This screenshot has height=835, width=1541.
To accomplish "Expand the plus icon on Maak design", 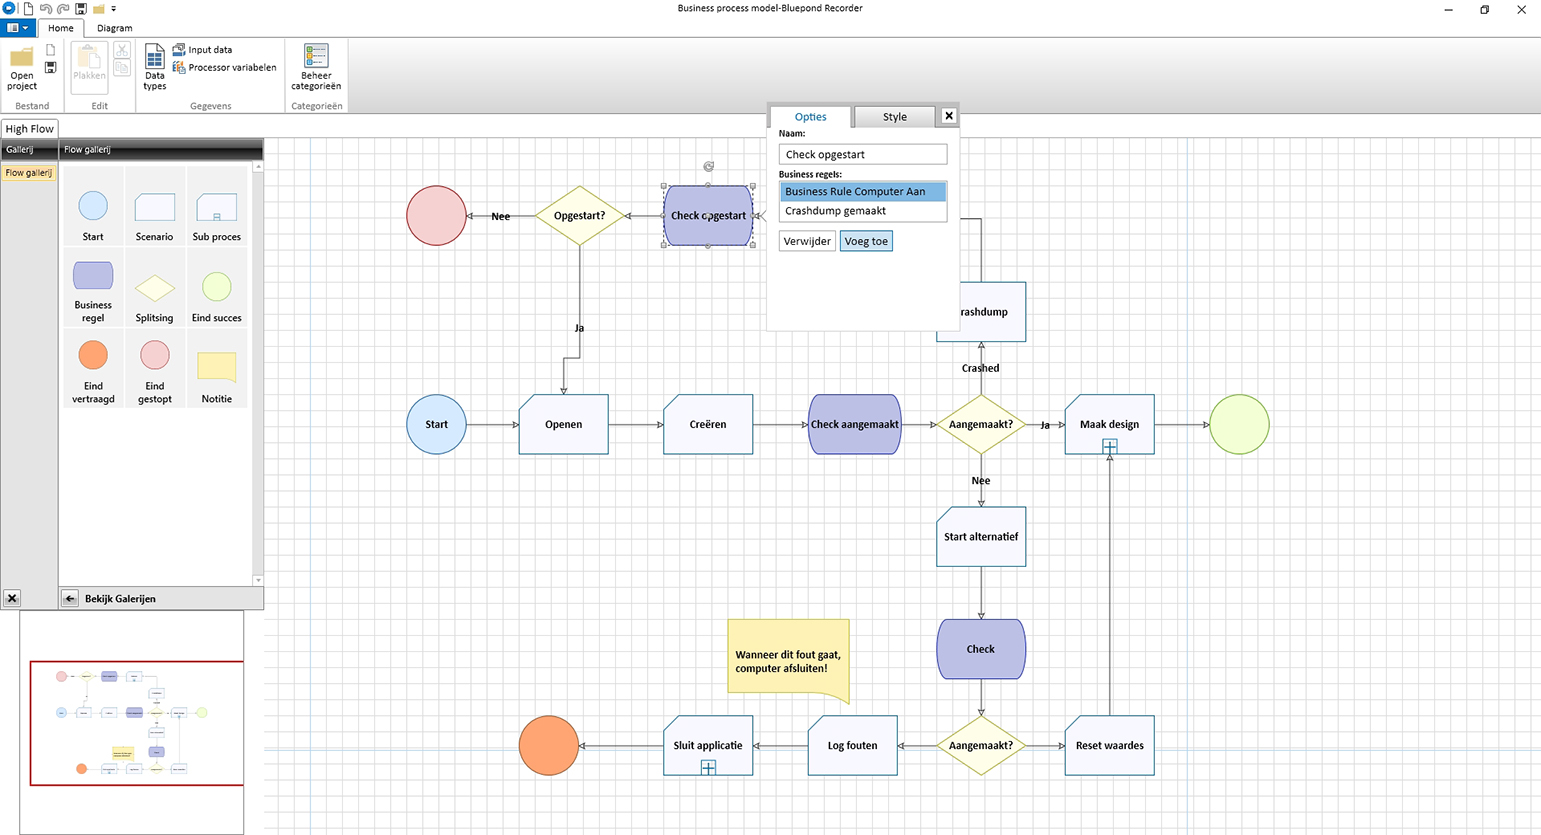I will (1110, 446).
